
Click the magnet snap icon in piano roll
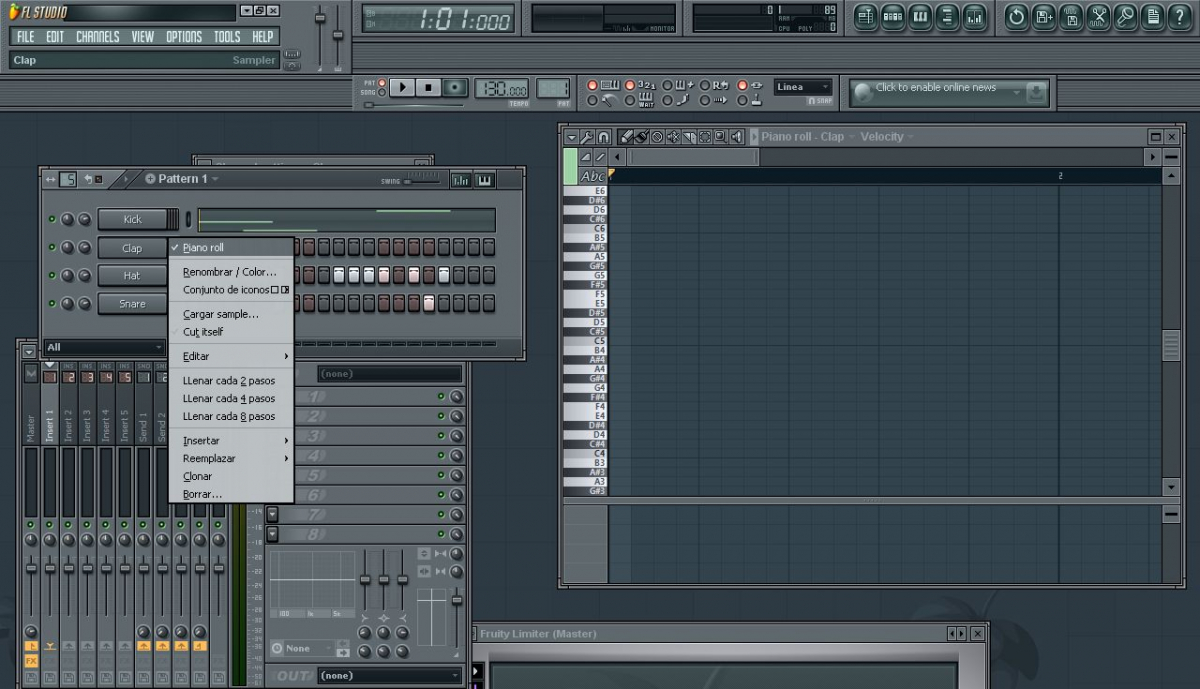point(604,137)
